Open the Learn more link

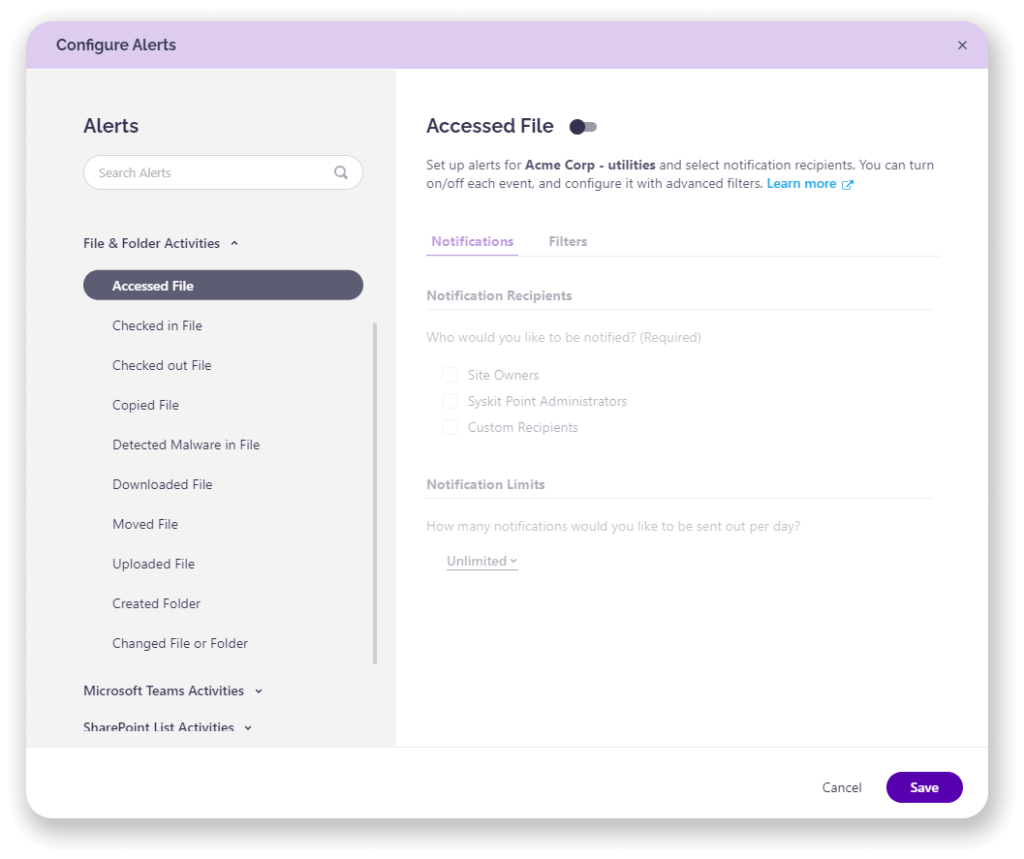800,183
